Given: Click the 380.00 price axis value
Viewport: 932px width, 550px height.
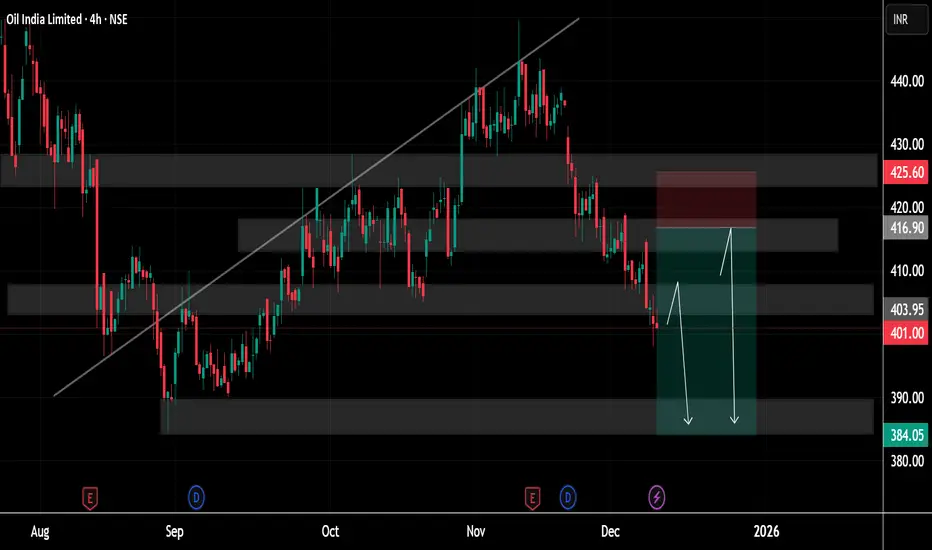Looking at the screenshot, I should tap(907, 461).
